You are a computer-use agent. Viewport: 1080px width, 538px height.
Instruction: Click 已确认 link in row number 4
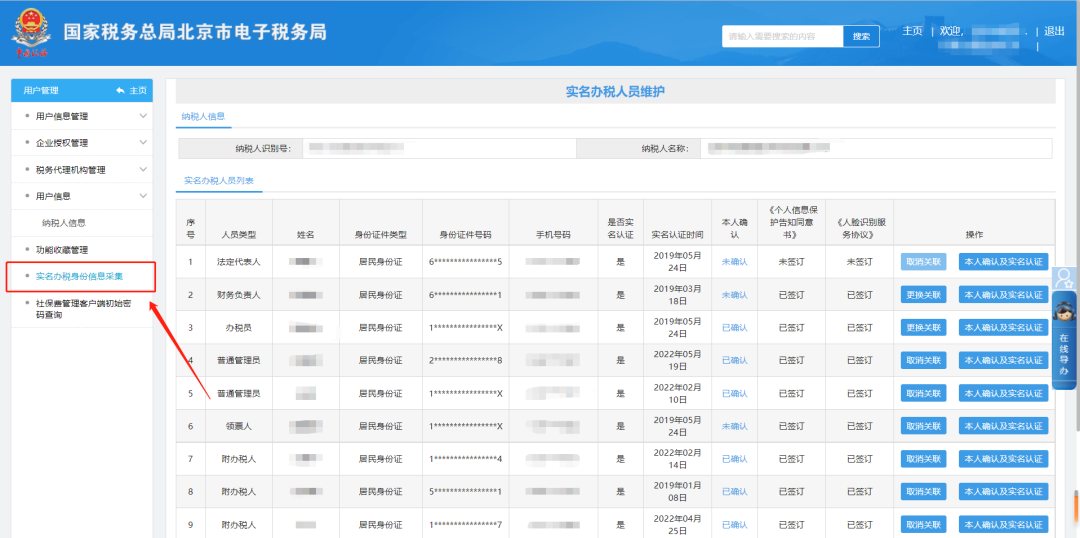click(734, 360)
